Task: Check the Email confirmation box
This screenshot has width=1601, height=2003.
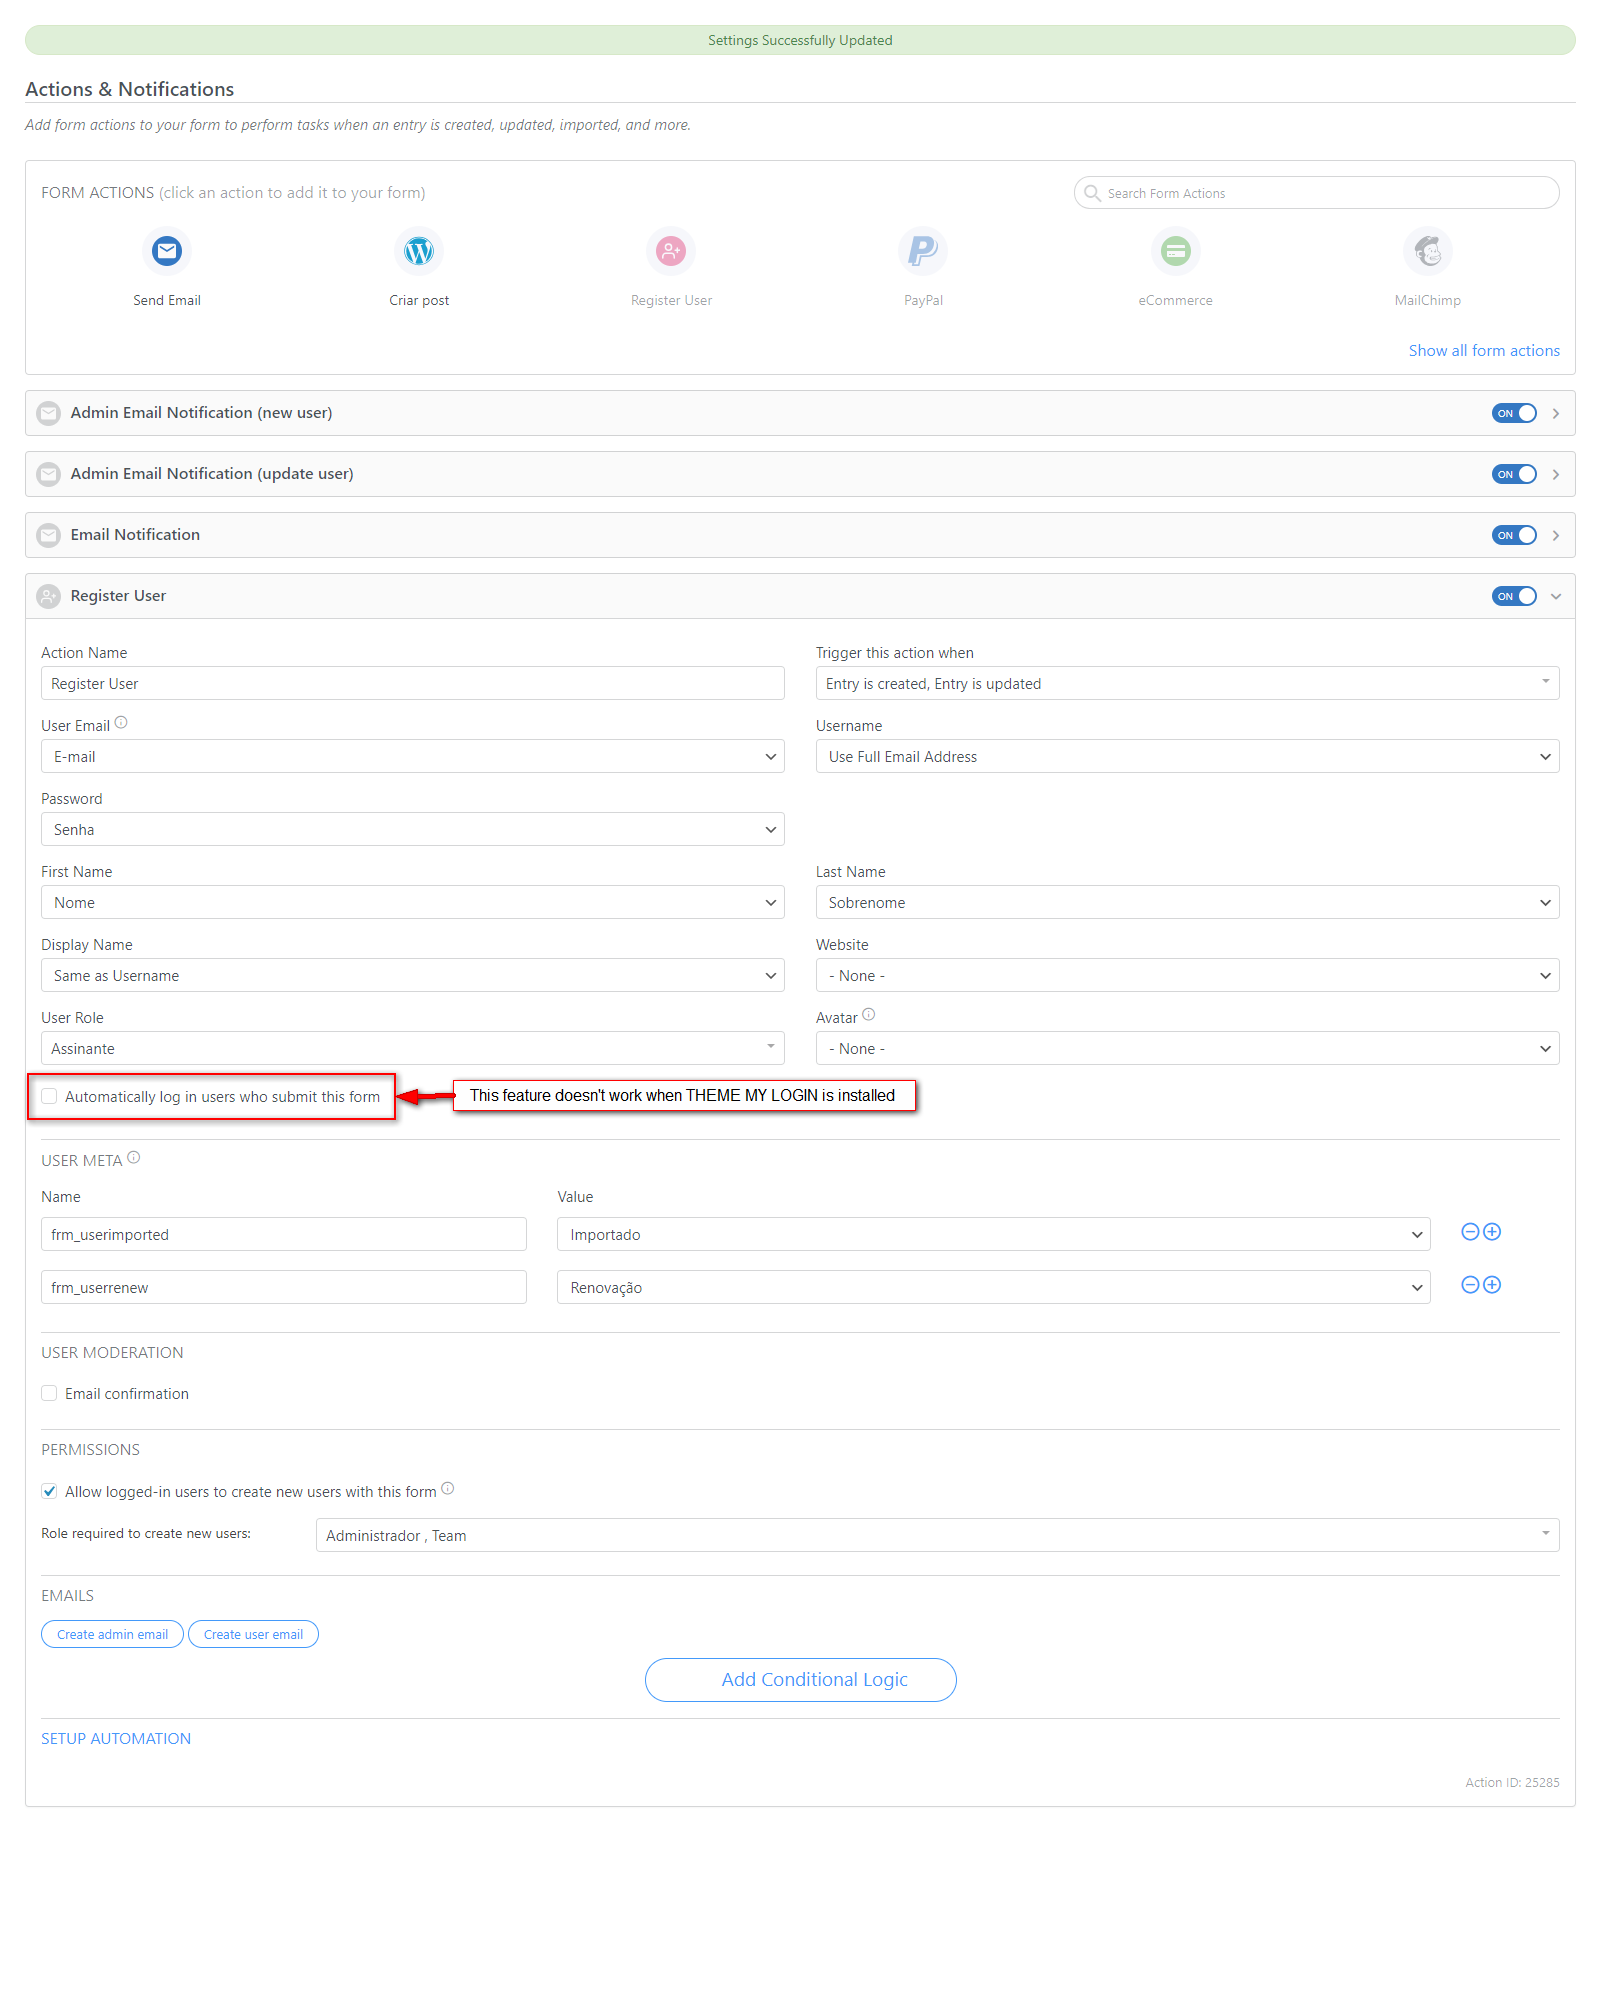Action: [x=49, y=1394]
